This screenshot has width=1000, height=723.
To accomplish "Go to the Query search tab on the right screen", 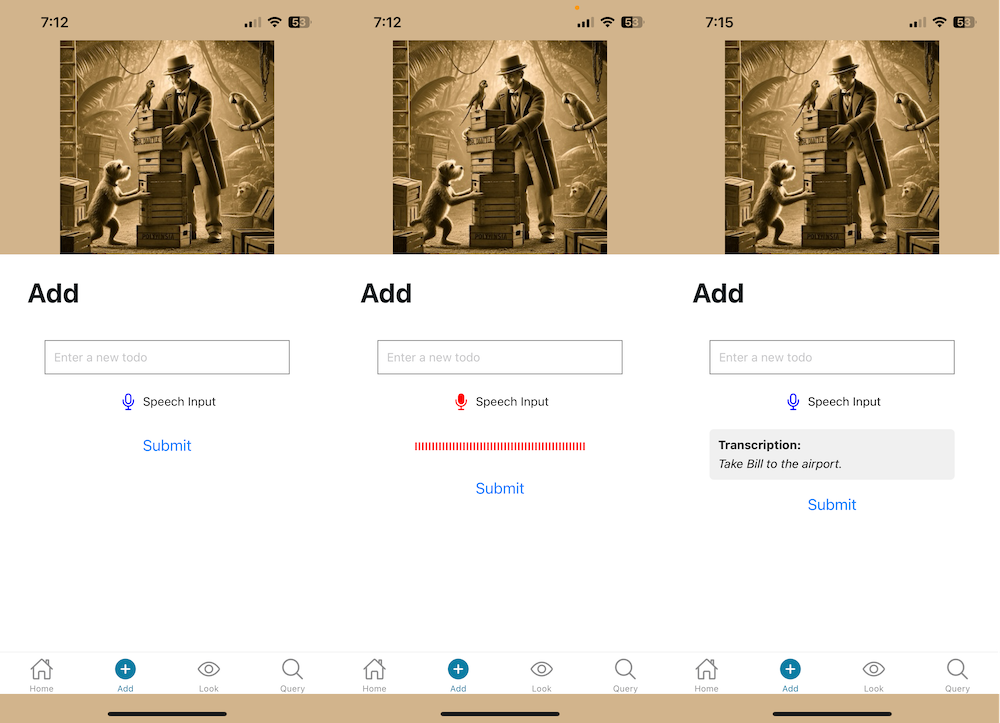I will click(x=957, y=675).
